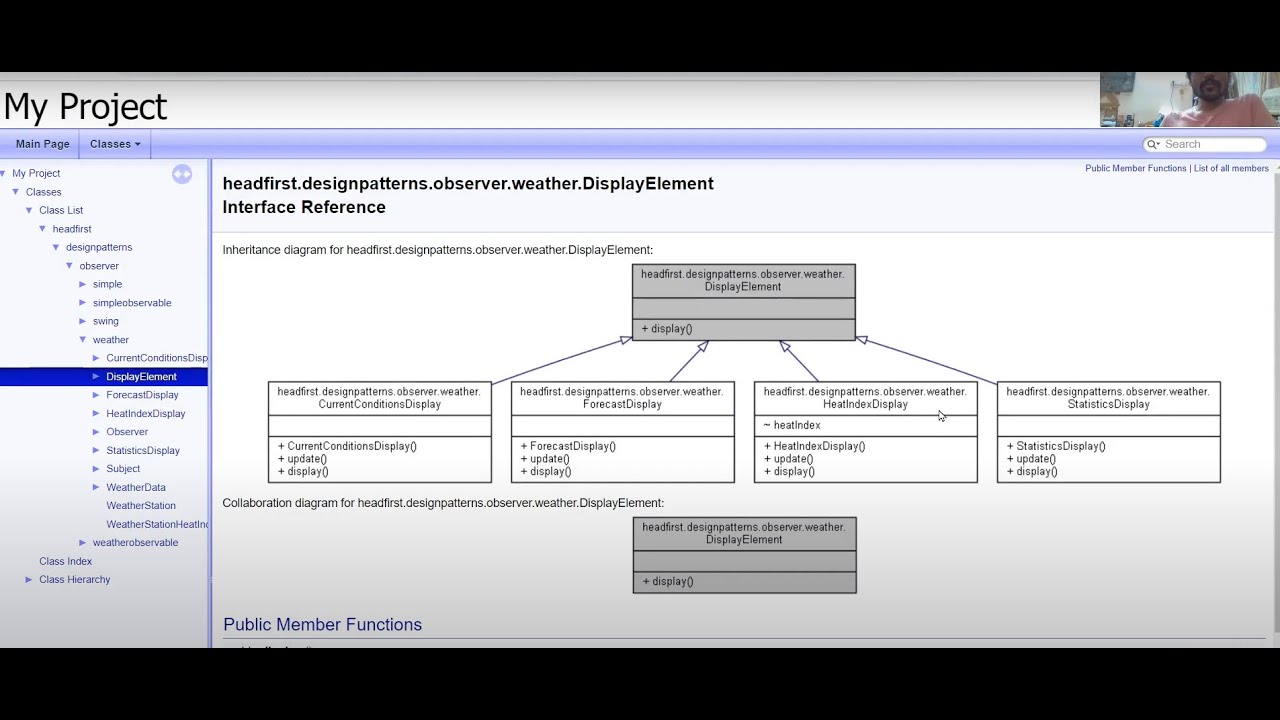Image resolution: width=1280 pixels, height=720 pixels.
Task: Select designpatterns in navigation tree
Action: click(99, 247)
